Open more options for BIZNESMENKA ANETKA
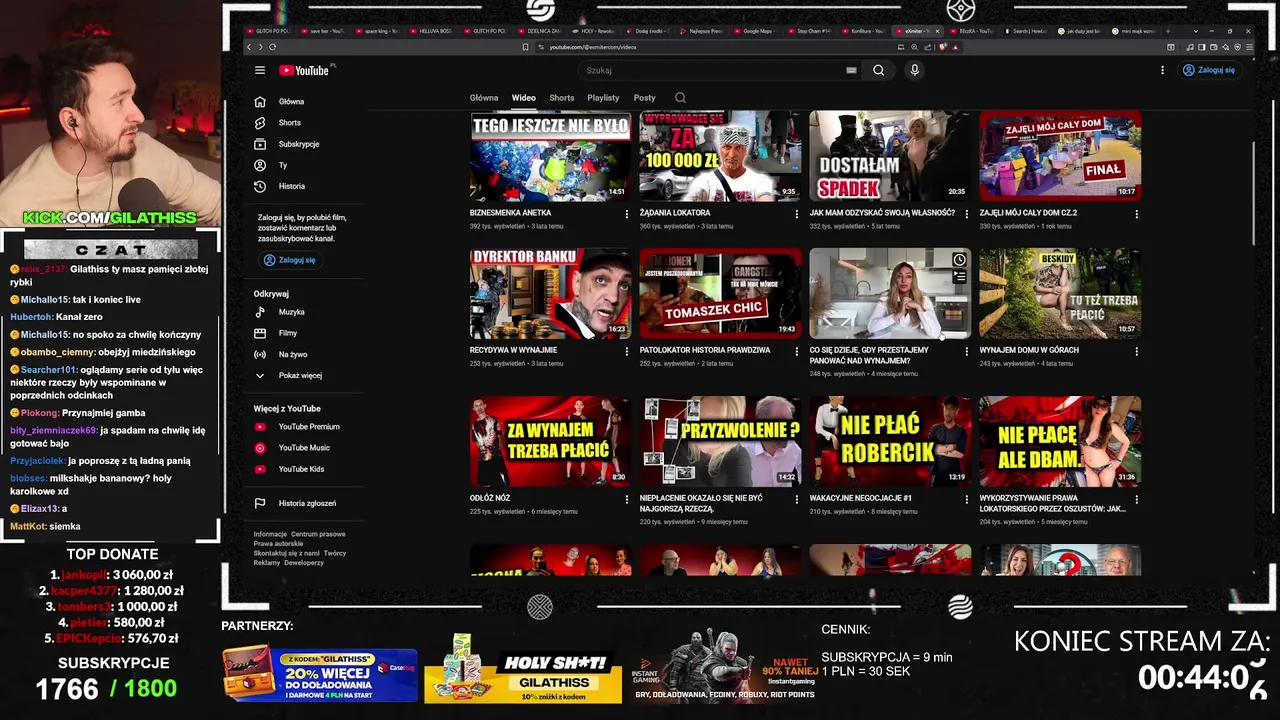The height and width of the screenshot is (720, 1280). pos(627,214)
